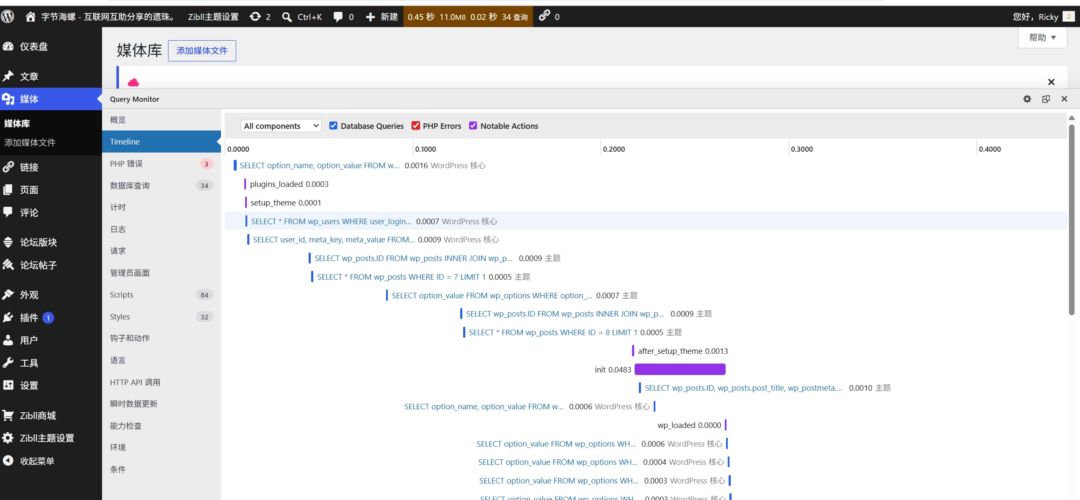The width and height of the screenshot is (1080, 500).
Task: Open the 瞬时数据更新 panel
Action: [x=162, y=404]
